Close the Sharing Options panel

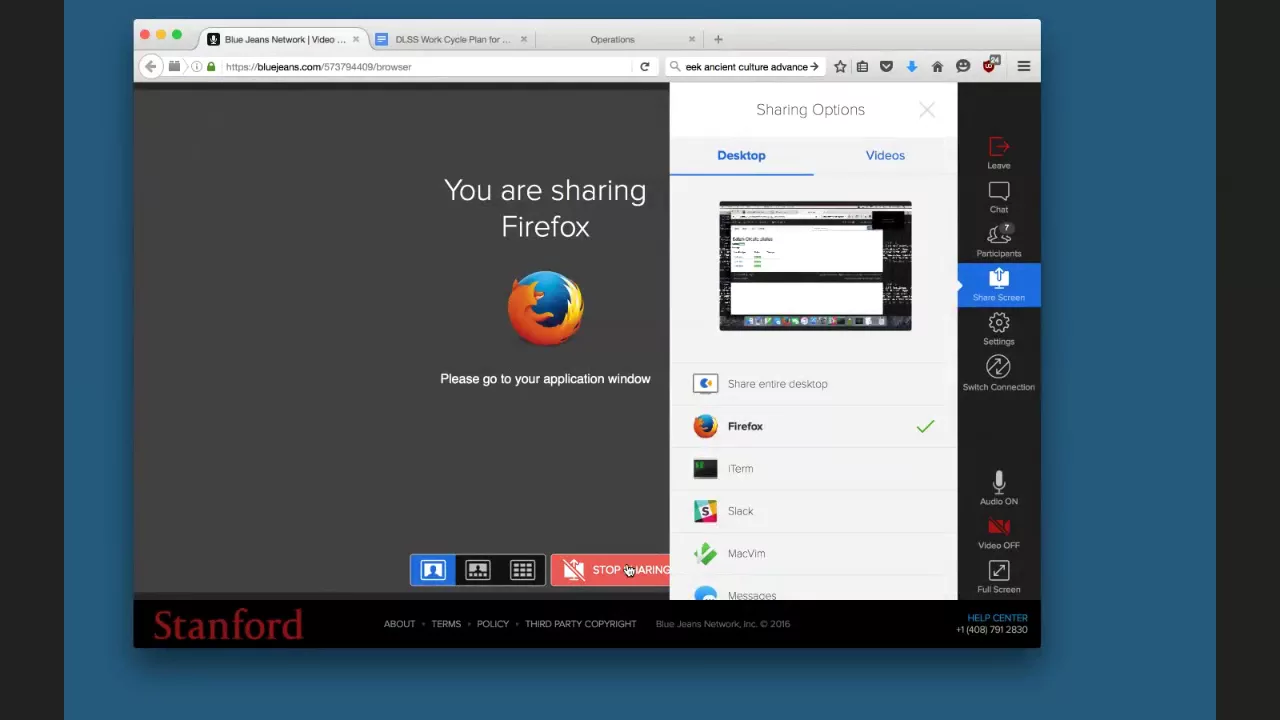point(927,110)
